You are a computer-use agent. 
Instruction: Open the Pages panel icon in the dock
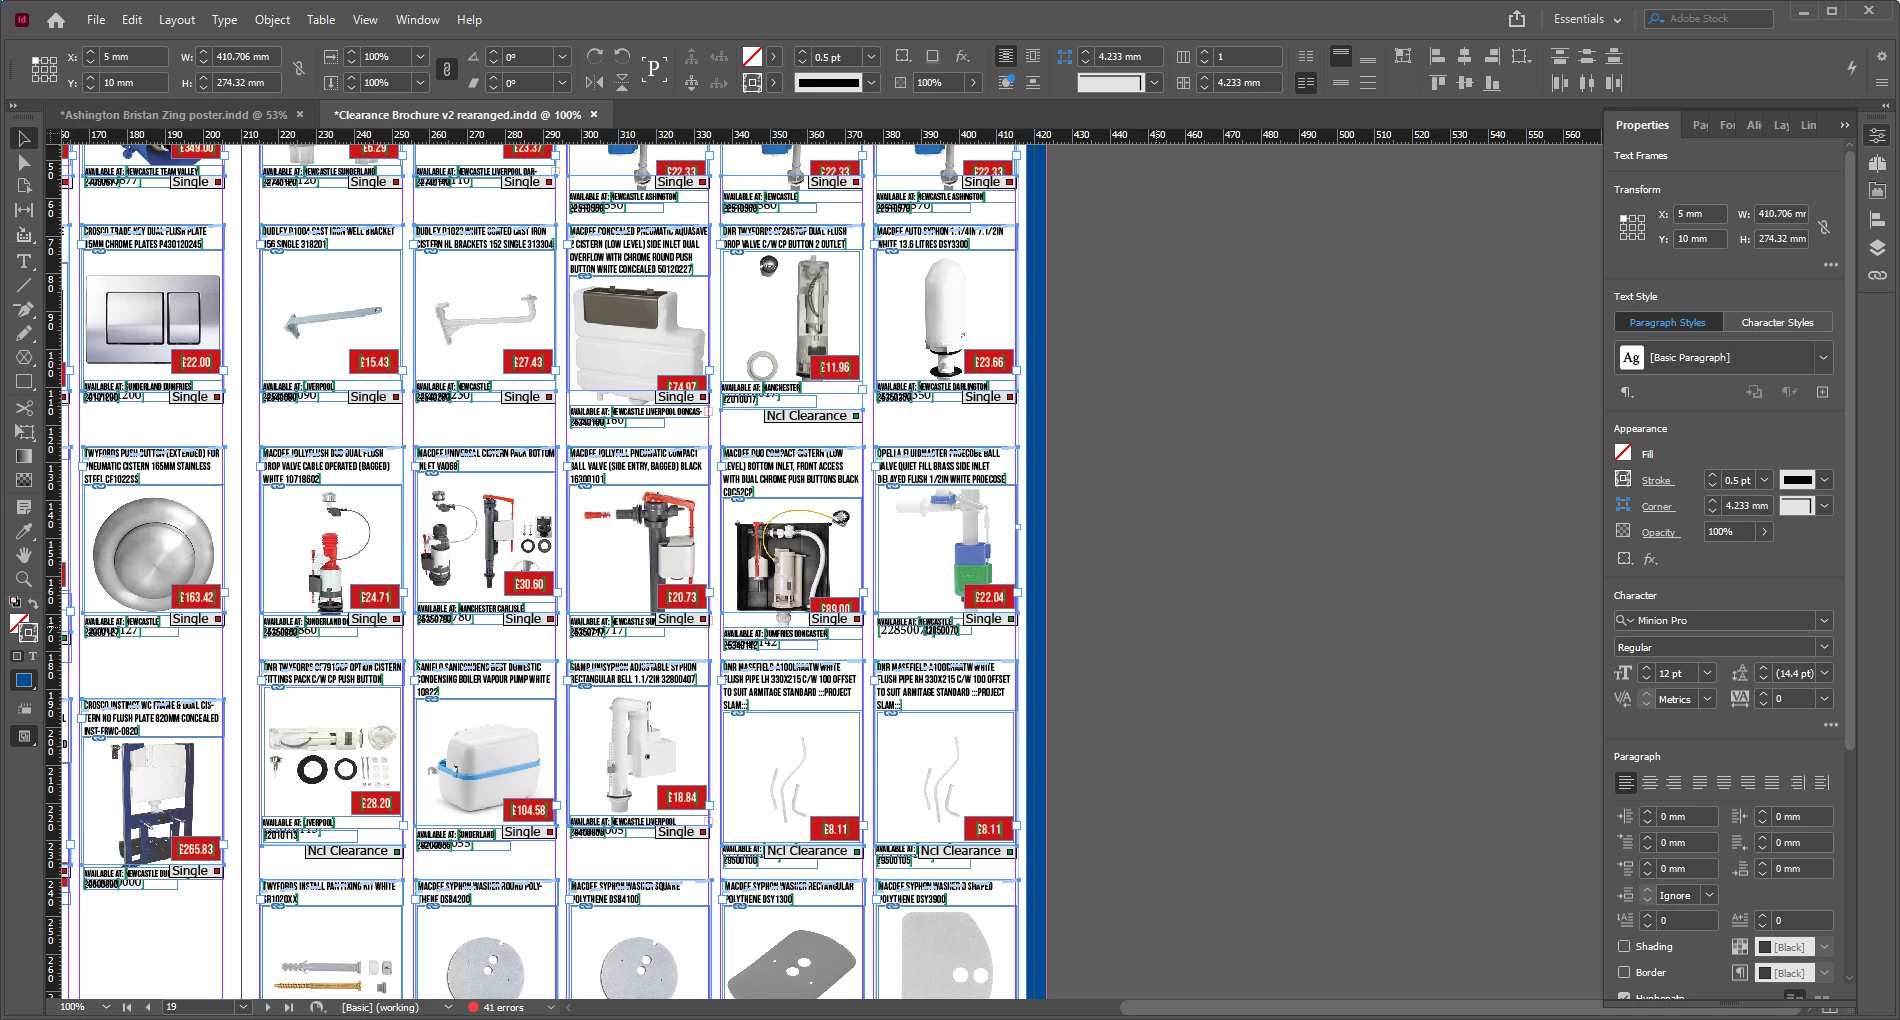click(x=1877, y=163)
